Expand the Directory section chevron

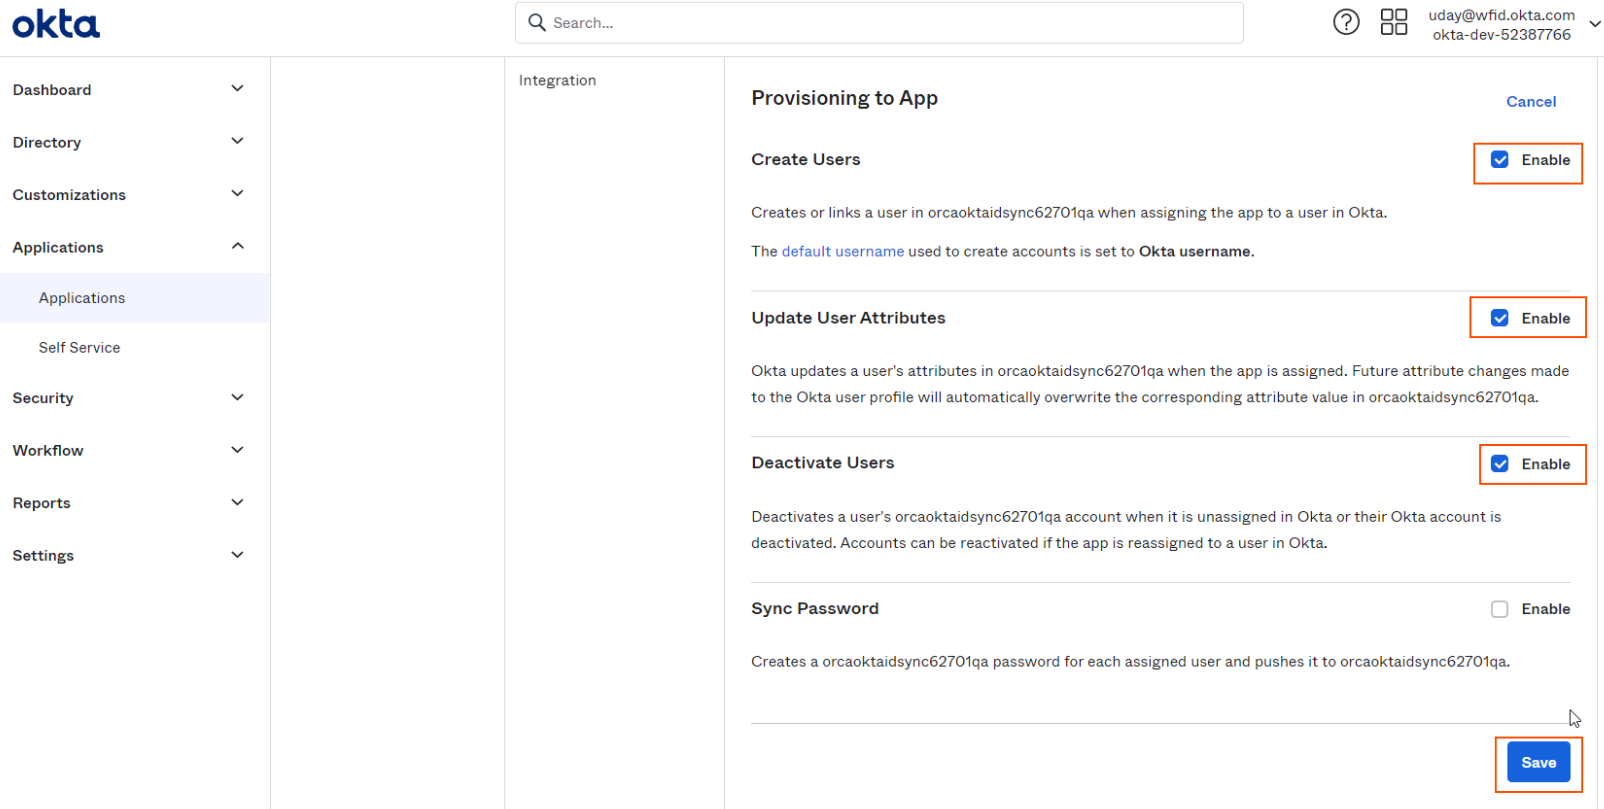(x=237, y=141)
